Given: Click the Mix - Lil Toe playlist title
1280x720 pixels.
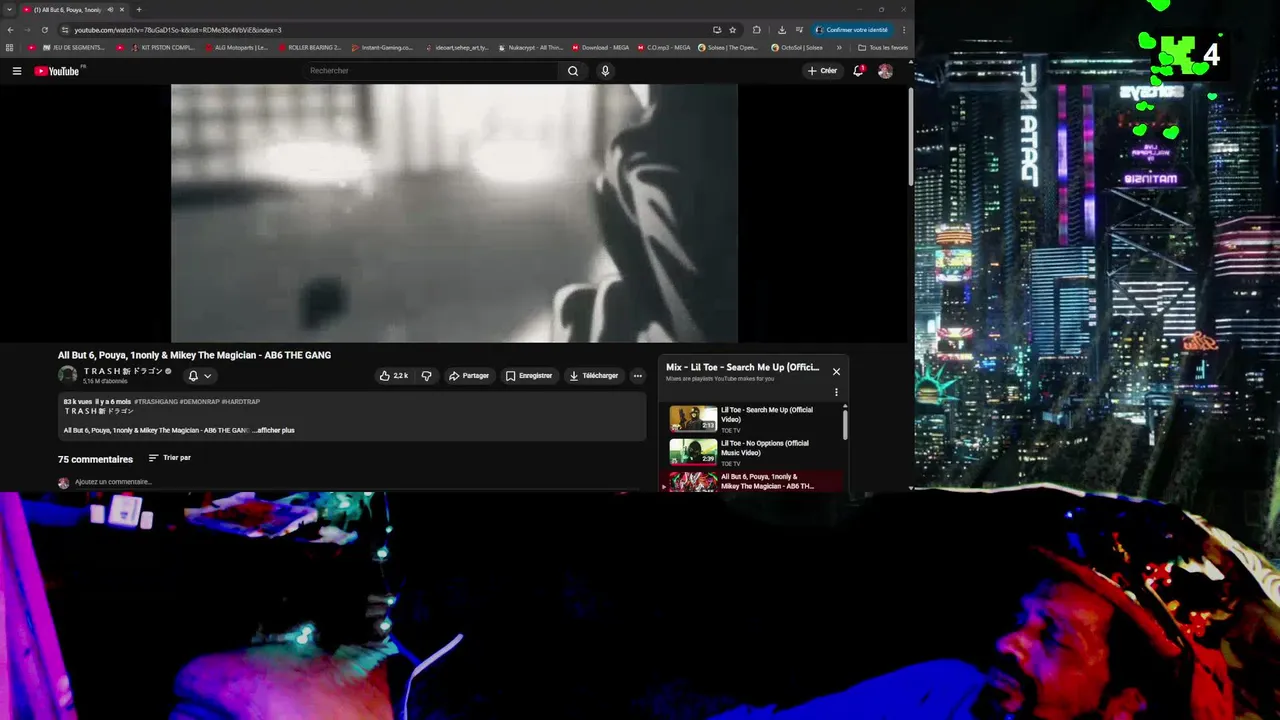Looking at the screenshot, I should [743, 367].
